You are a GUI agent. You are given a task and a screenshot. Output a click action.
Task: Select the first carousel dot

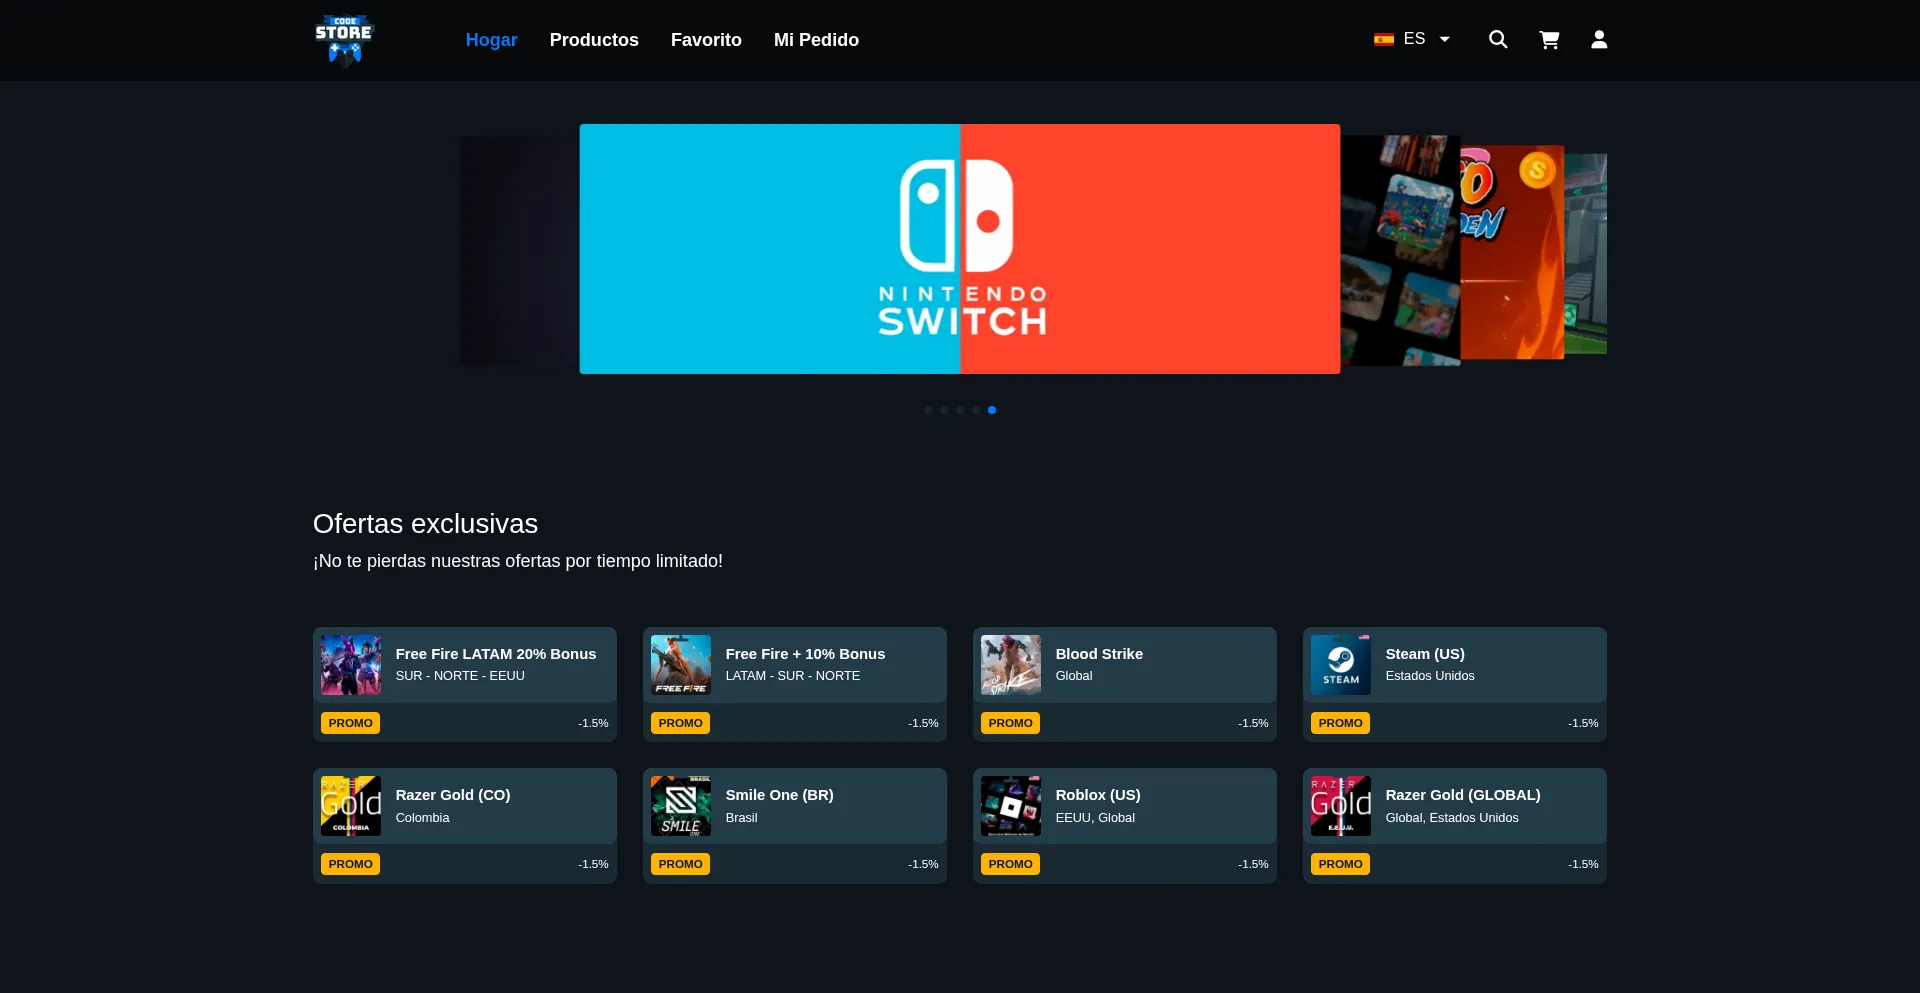coord(928,410)
